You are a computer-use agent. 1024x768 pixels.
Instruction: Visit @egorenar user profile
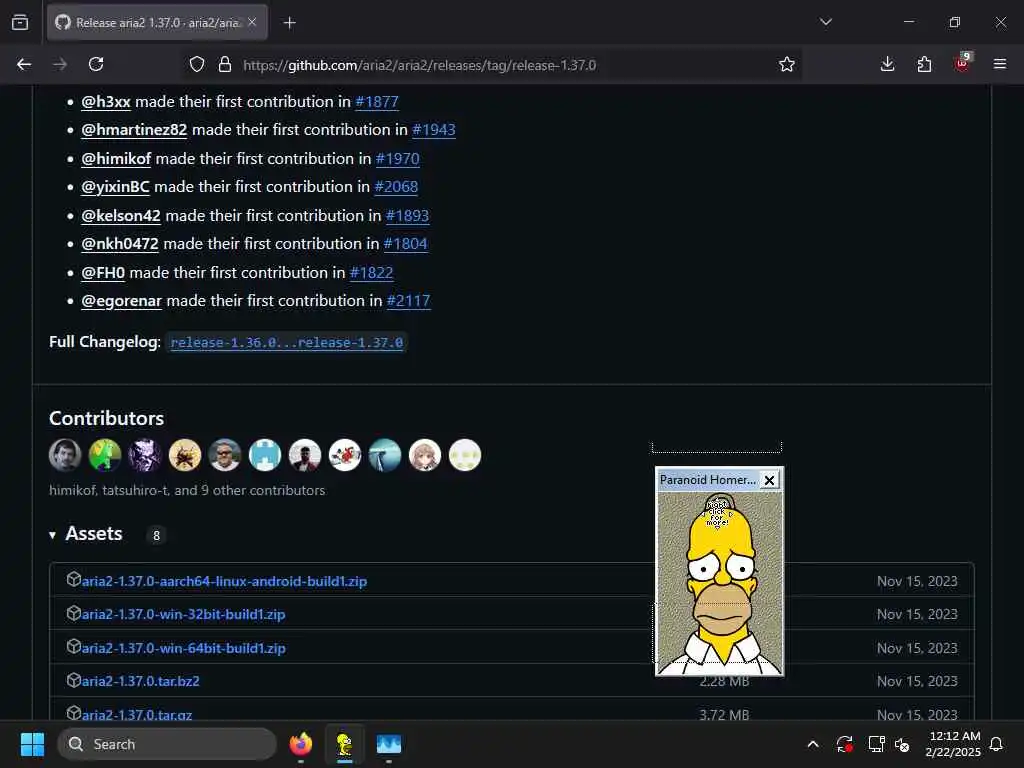tap(121, 300)
